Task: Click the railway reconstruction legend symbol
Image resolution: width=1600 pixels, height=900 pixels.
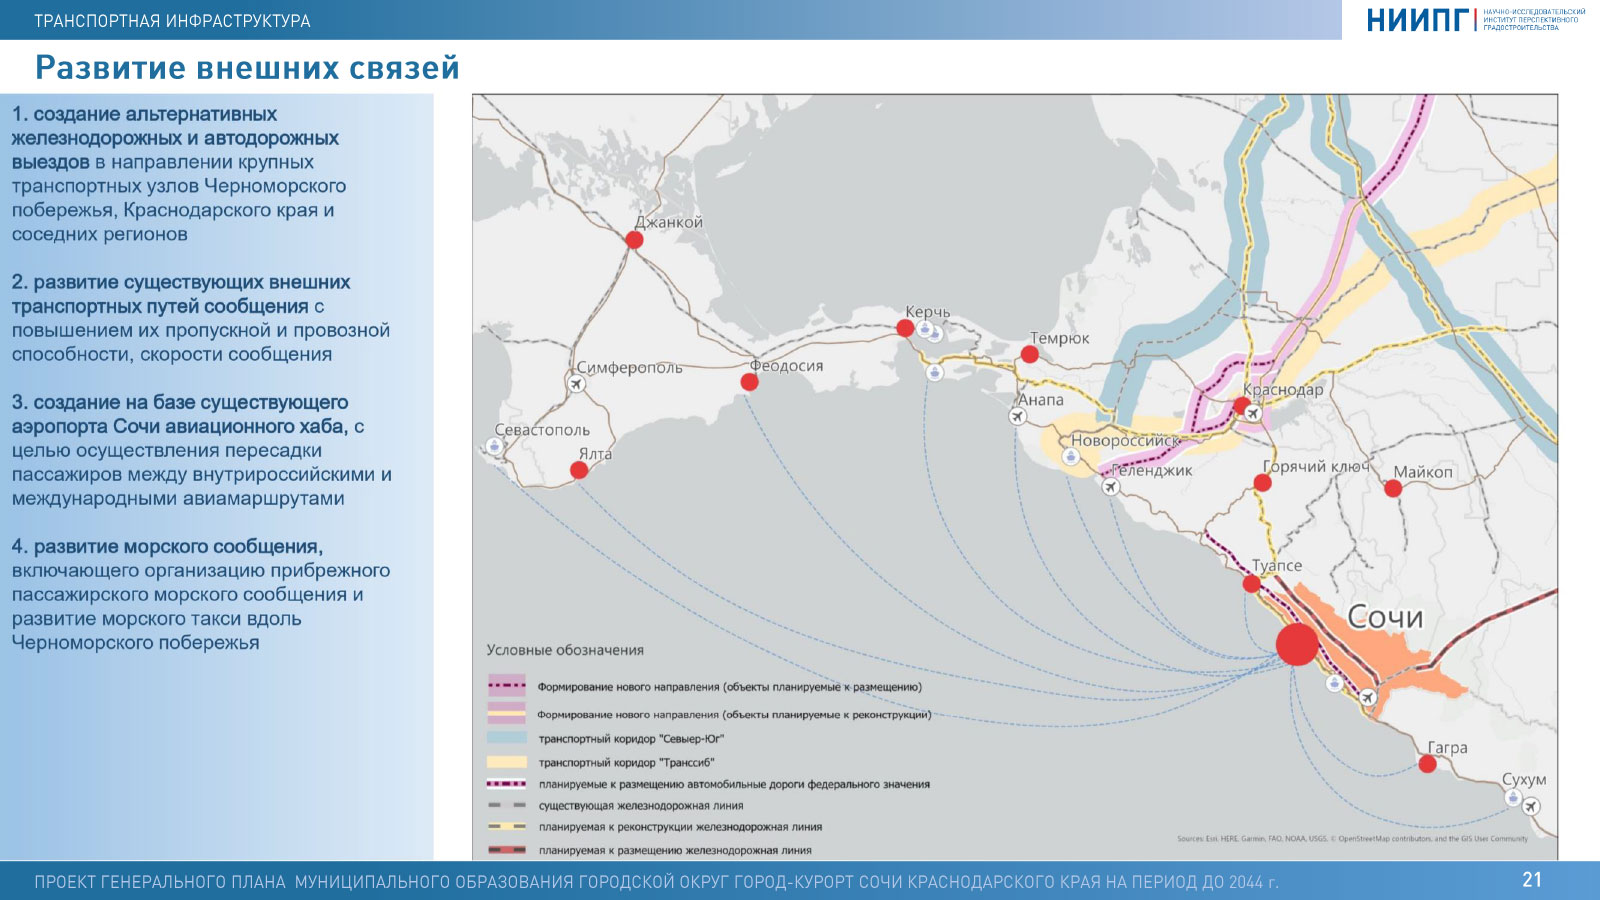Action: click(x=506, y=827)
